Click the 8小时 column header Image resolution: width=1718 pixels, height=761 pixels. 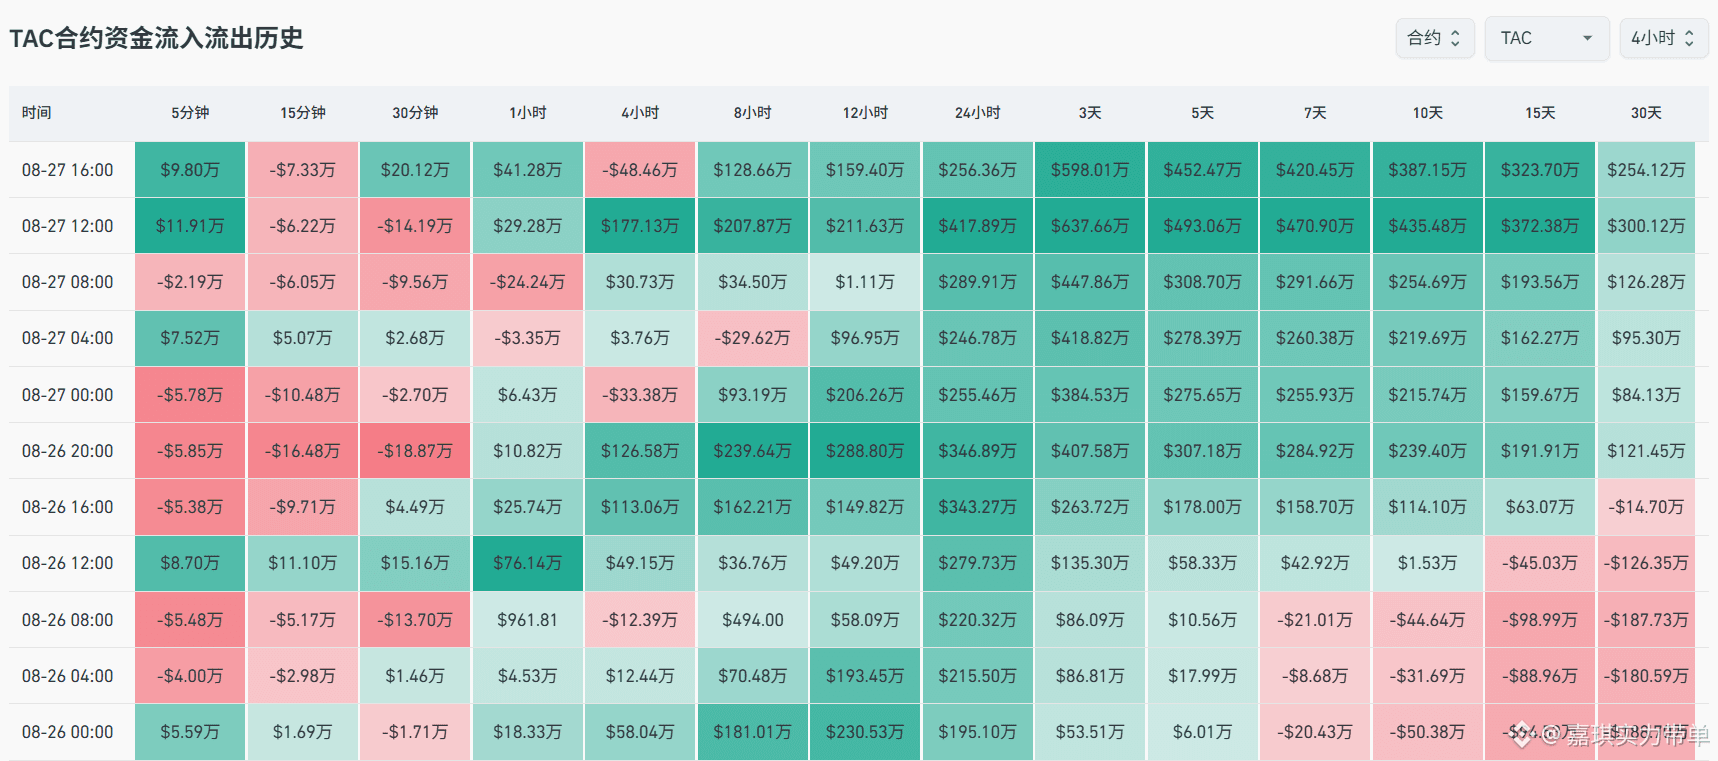[x=752, y=113]
